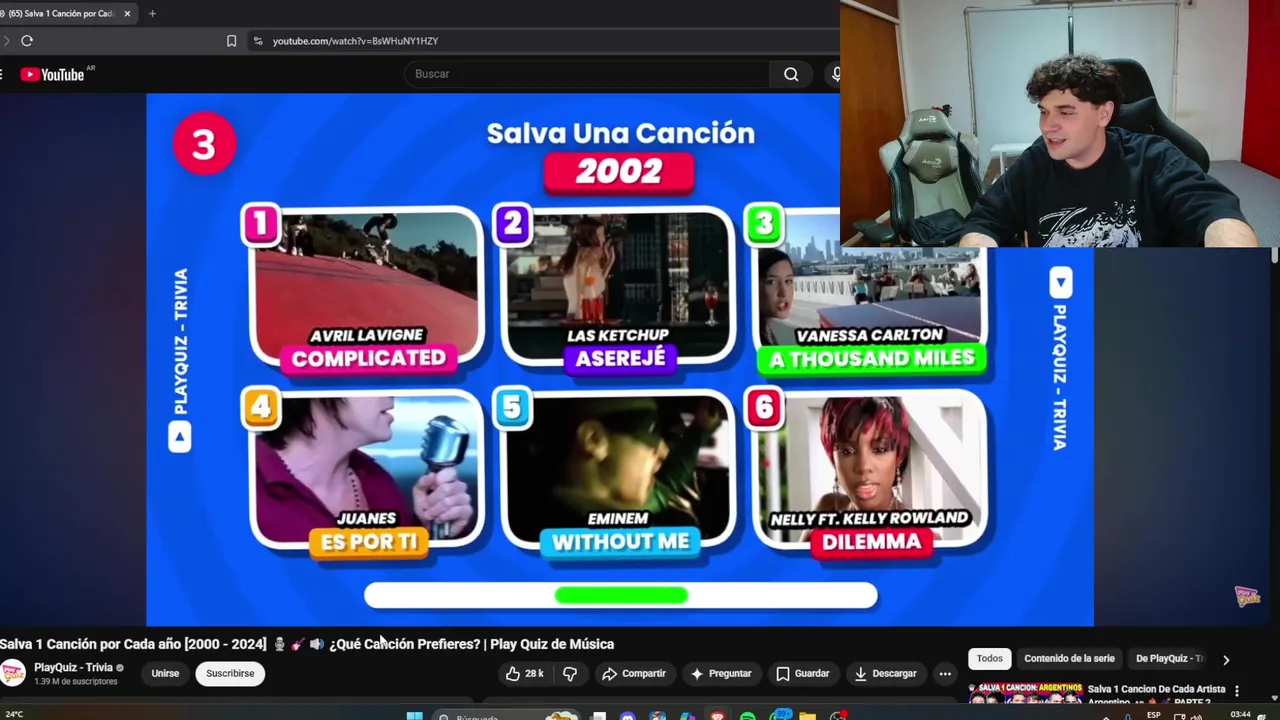
Task: Join channel with Unirse button
Action: click(165, 674)
